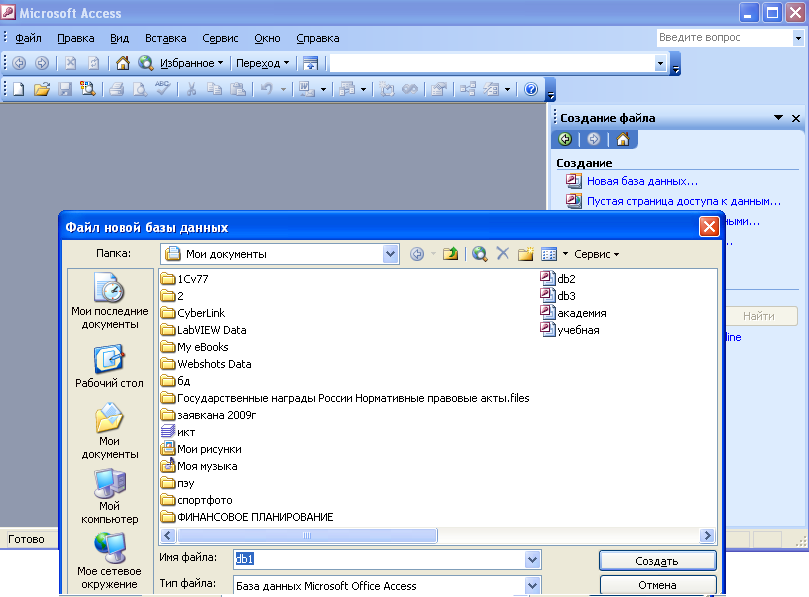Open the Сервис menu in menu bar

(x=220, y=38)
